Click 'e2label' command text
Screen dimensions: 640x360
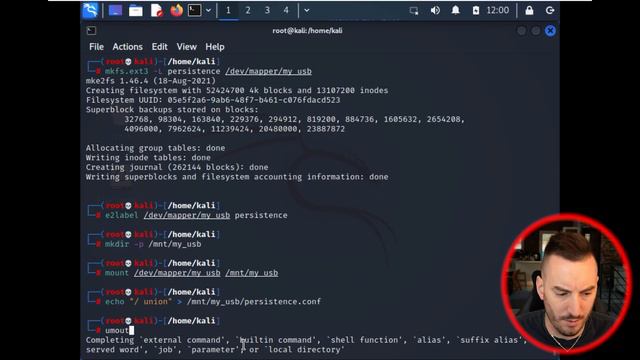(x=122, y=215)
